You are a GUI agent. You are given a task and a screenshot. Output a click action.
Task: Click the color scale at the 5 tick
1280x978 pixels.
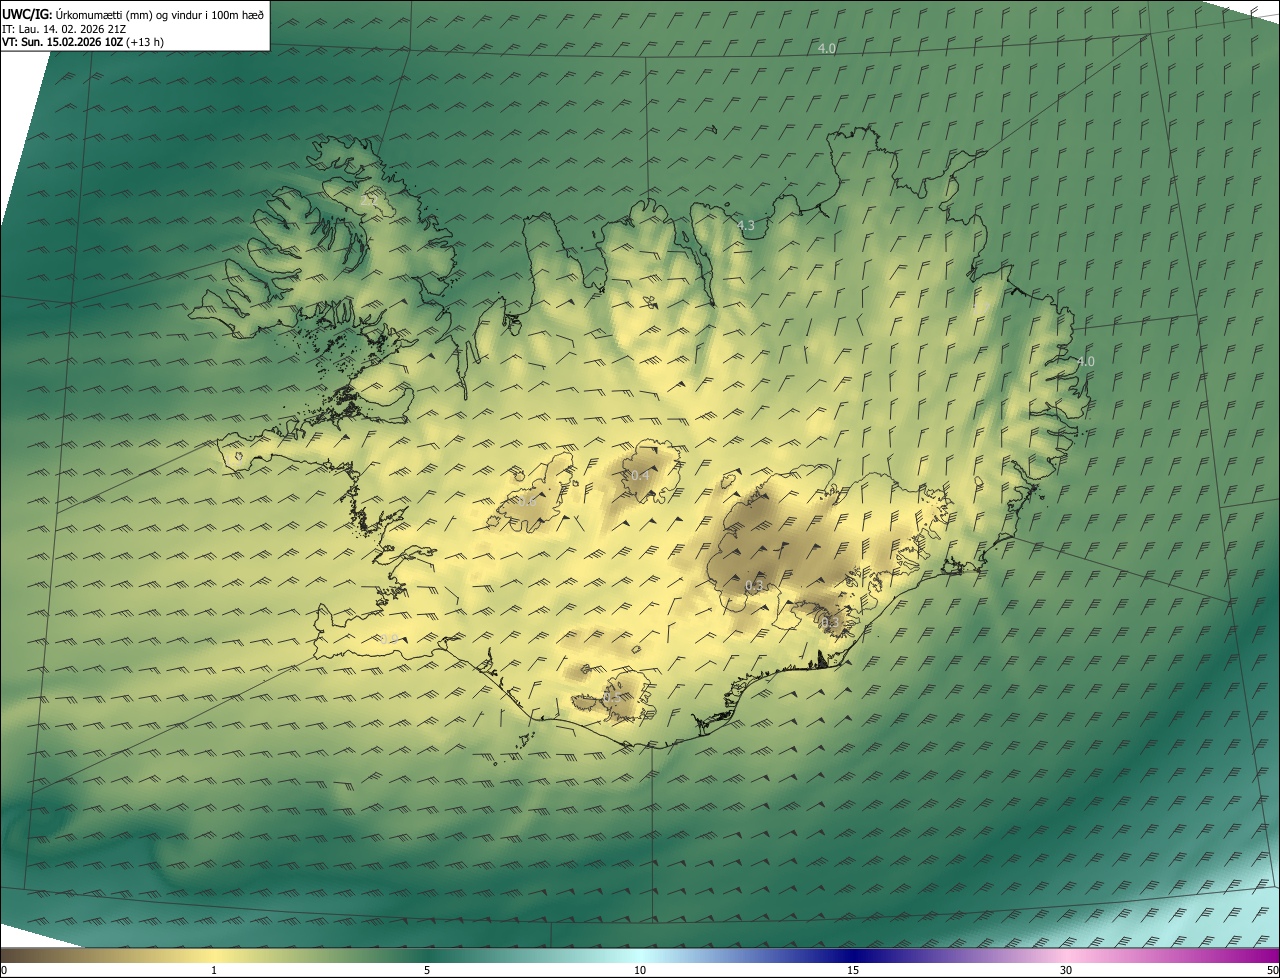click(427, 971)
